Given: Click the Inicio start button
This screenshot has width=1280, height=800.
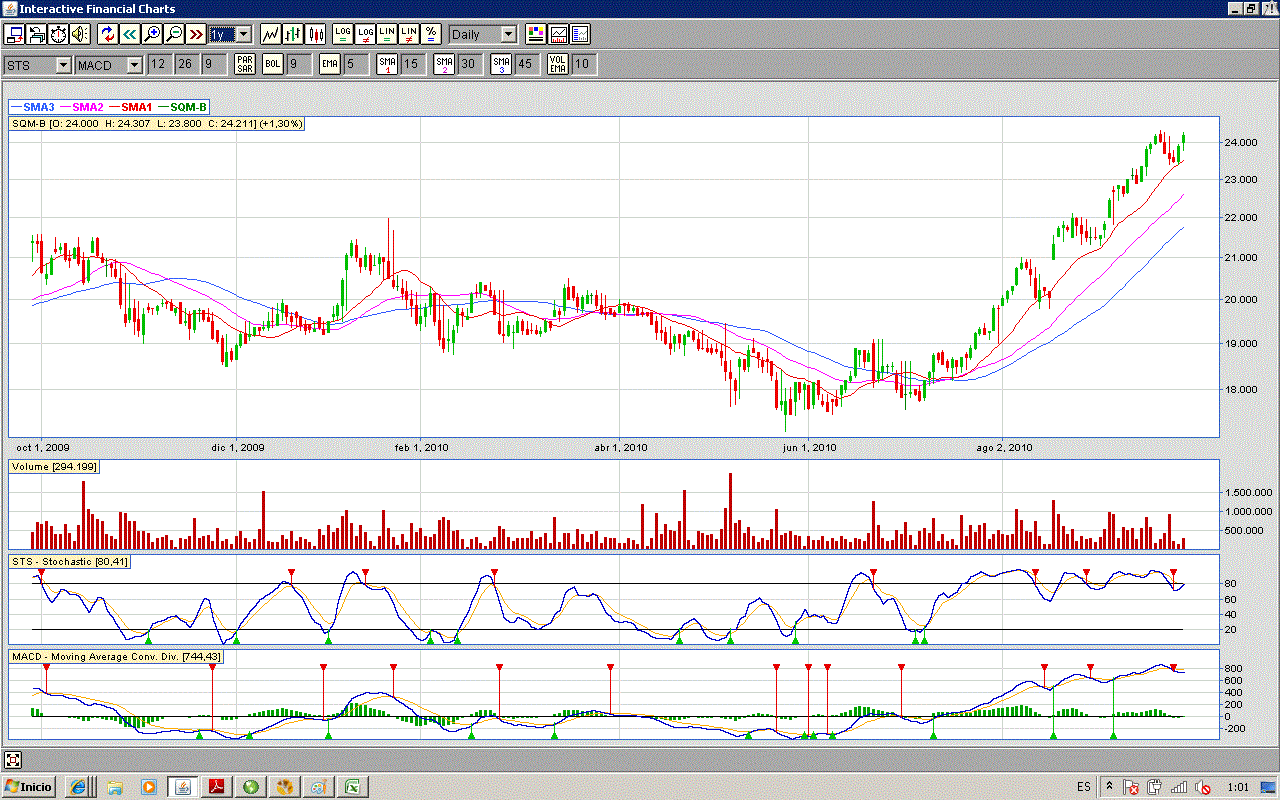Looking at the screenshot, I should [29, 787].
